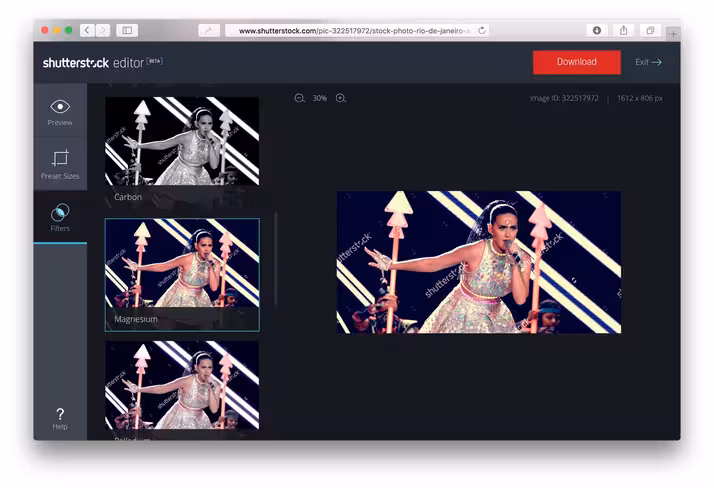Toggle the Safari sidebar button
714x488 pixels.
[127, 30]
